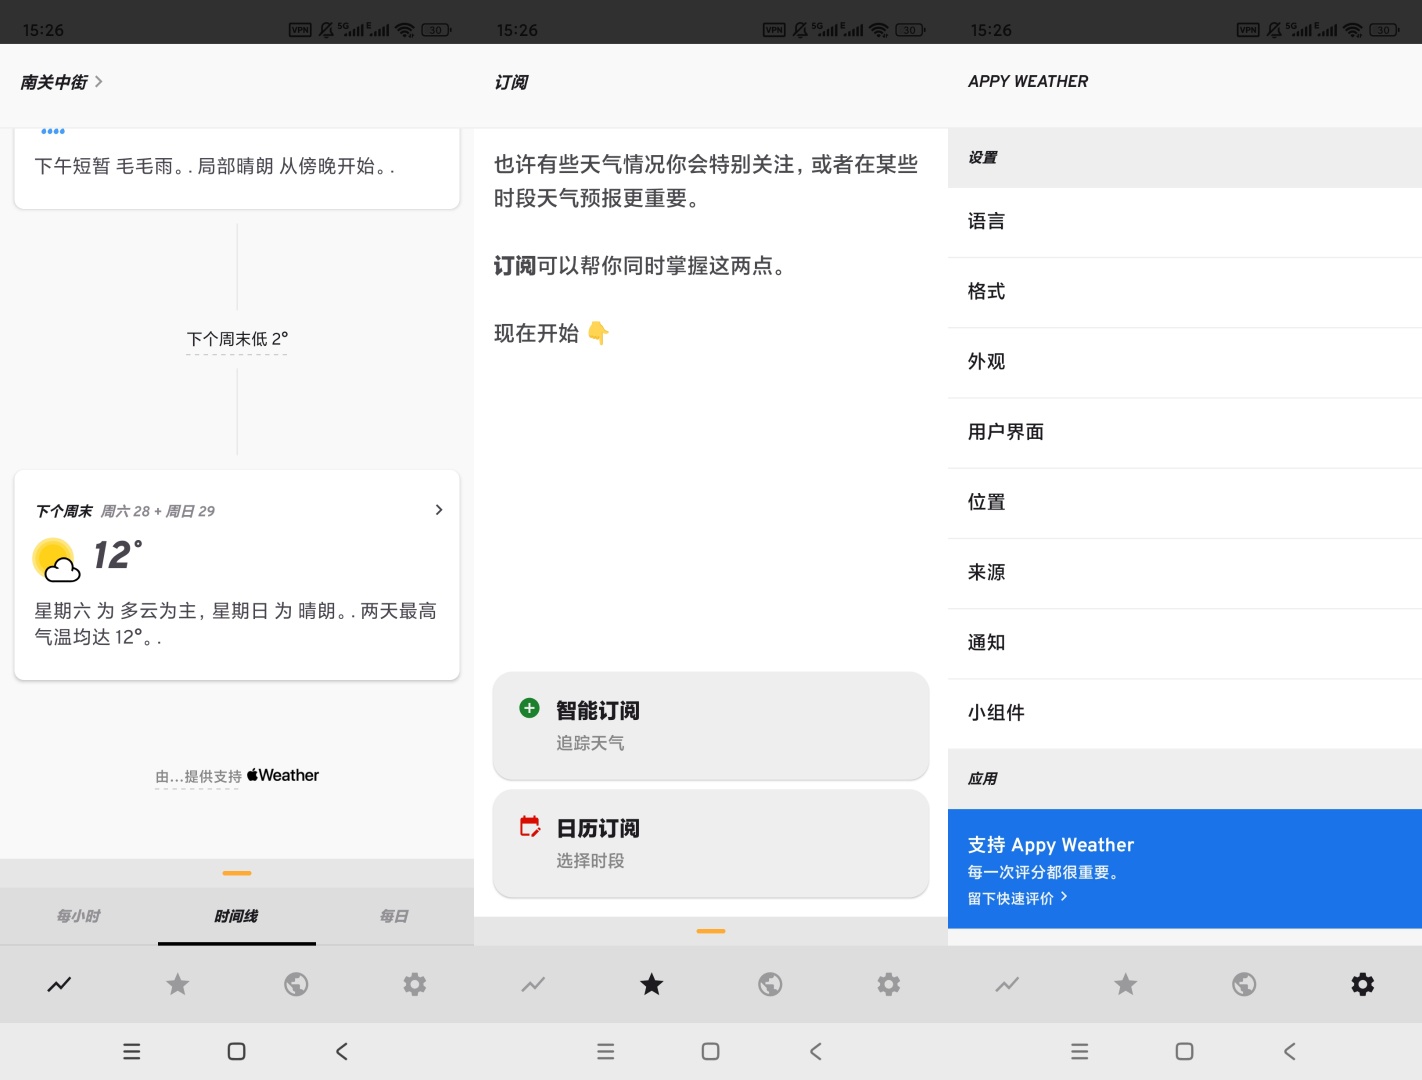Open timeline chart icon in left screen
1422x1080 pixels.
tap(59, 985)
